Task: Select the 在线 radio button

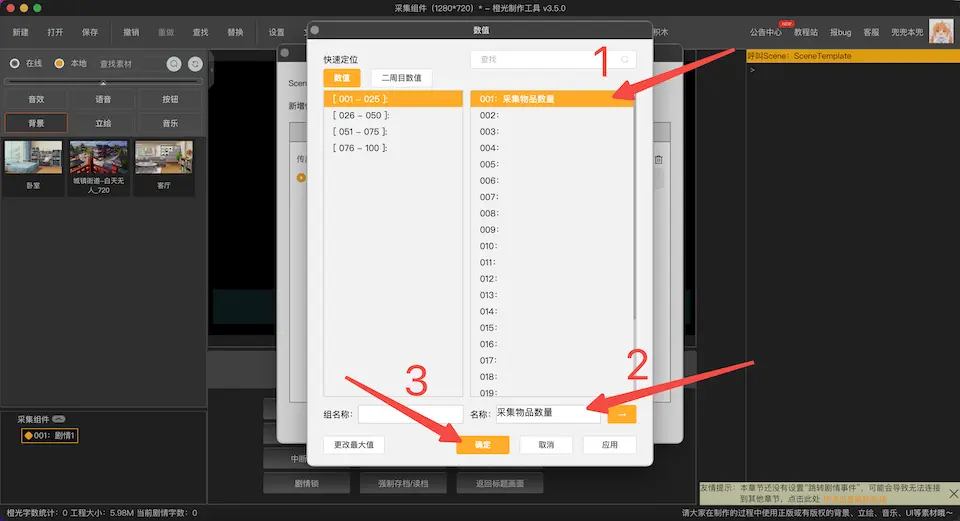Action: click(x=14, y=64)
